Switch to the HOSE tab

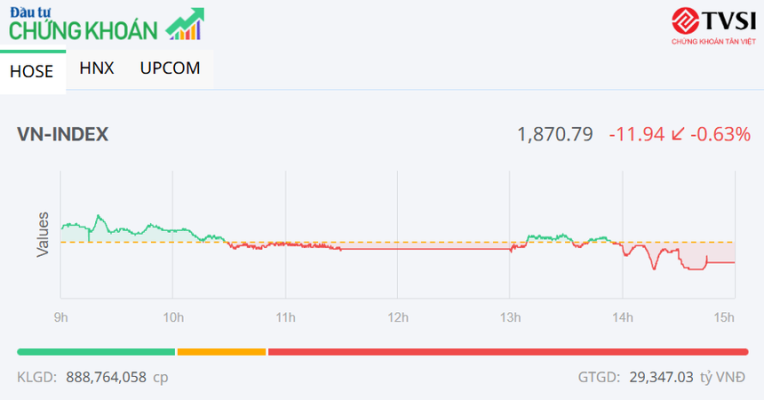(x=32, y=71)
